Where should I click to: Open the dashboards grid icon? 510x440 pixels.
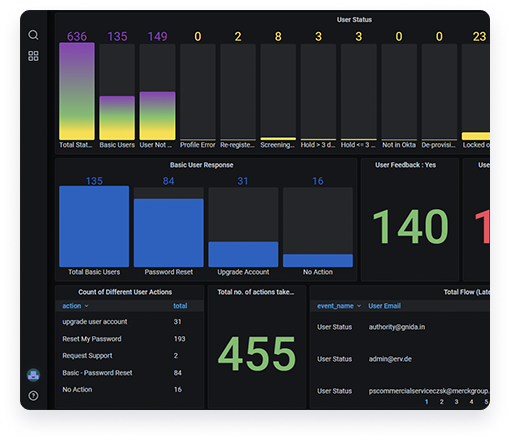[x=33, y=56]
